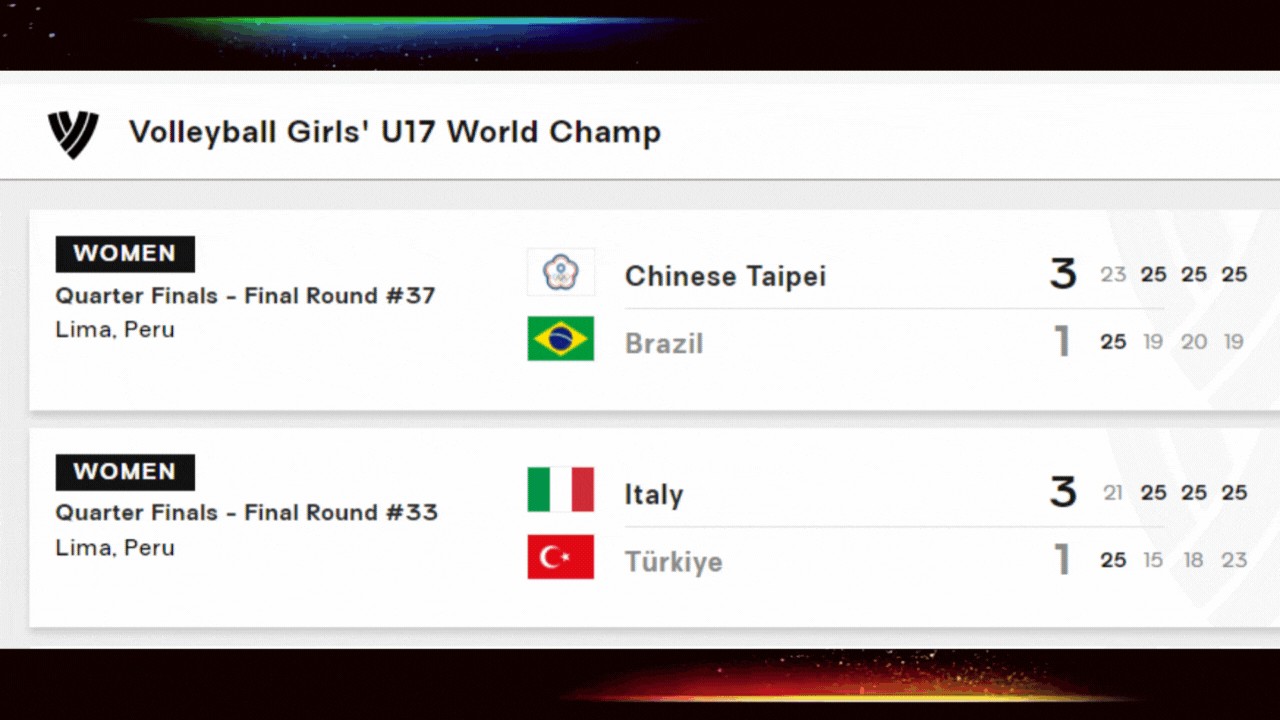The height and width of the screenshot is (720, 1280).
Task: Click the Volleyball World logo icon
Action: (x=73, y=134)
